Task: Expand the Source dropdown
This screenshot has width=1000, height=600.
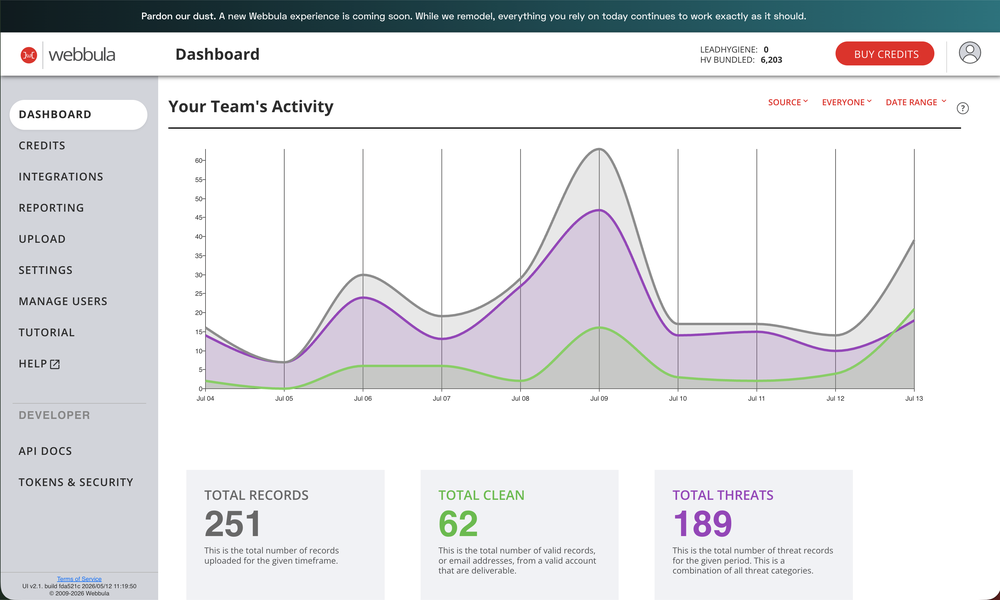Action: coord(788,102)
